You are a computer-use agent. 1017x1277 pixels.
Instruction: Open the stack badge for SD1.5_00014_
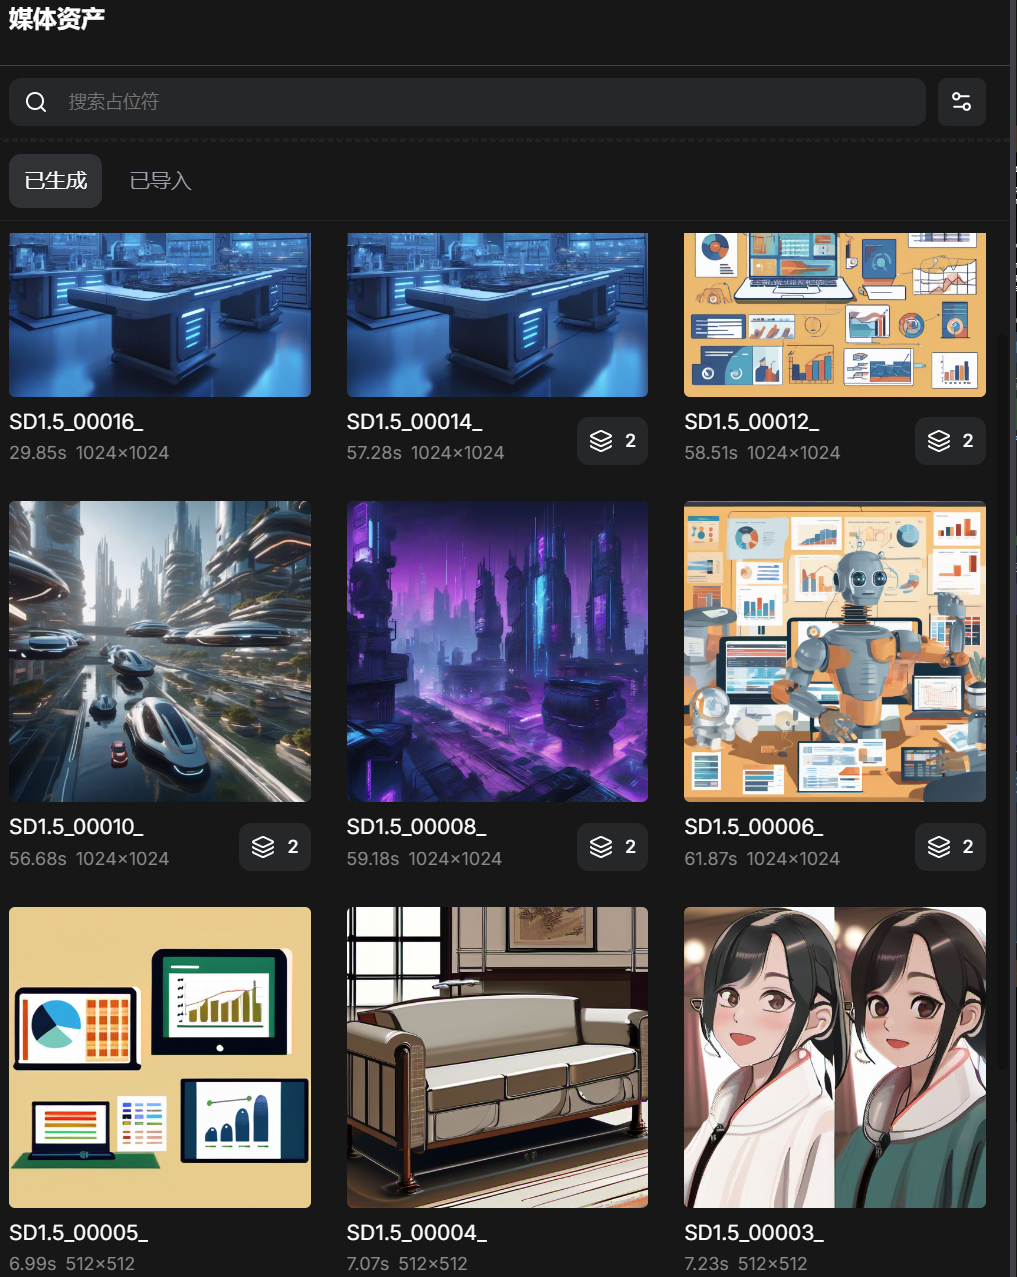612,441
